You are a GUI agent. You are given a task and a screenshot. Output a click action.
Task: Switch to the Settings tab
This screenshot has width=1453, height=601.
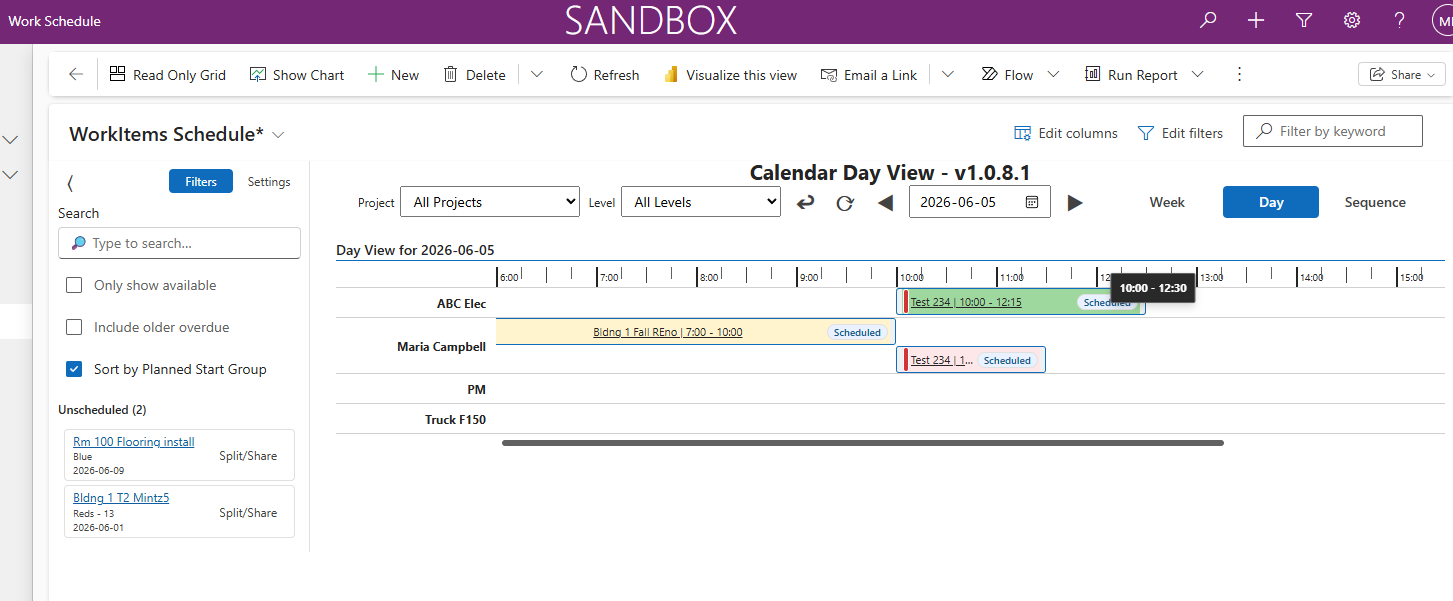click(x=269, y=181)
